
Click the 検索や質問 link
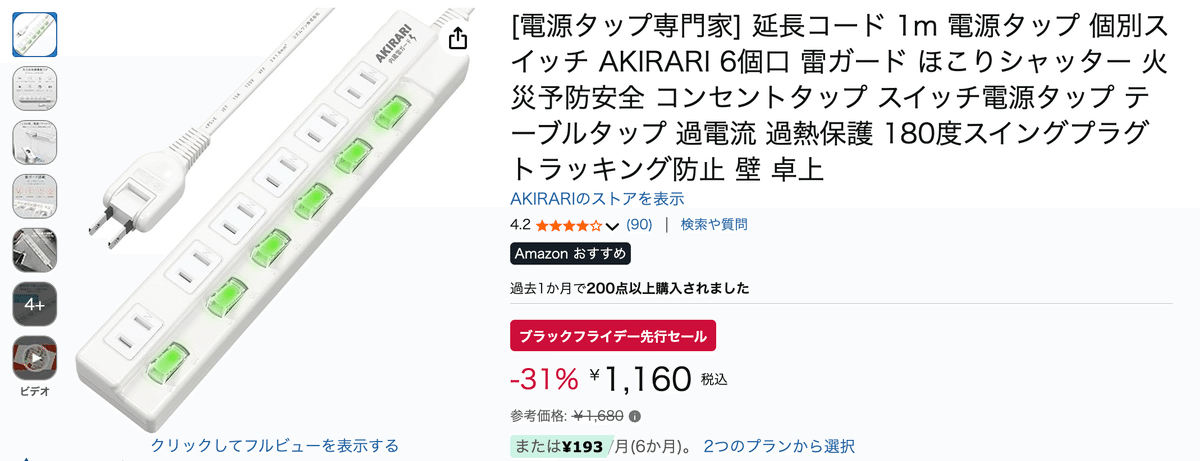pyautogui.click(x=714, y=225)
